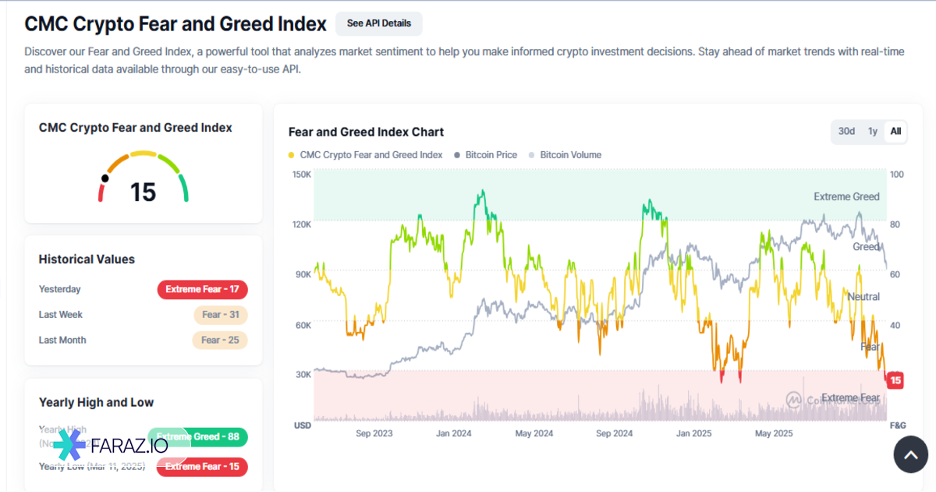936x492 pixels.
Task: Click the Extreme Fear - 17 yesterday badge
Action: (202, 290)
